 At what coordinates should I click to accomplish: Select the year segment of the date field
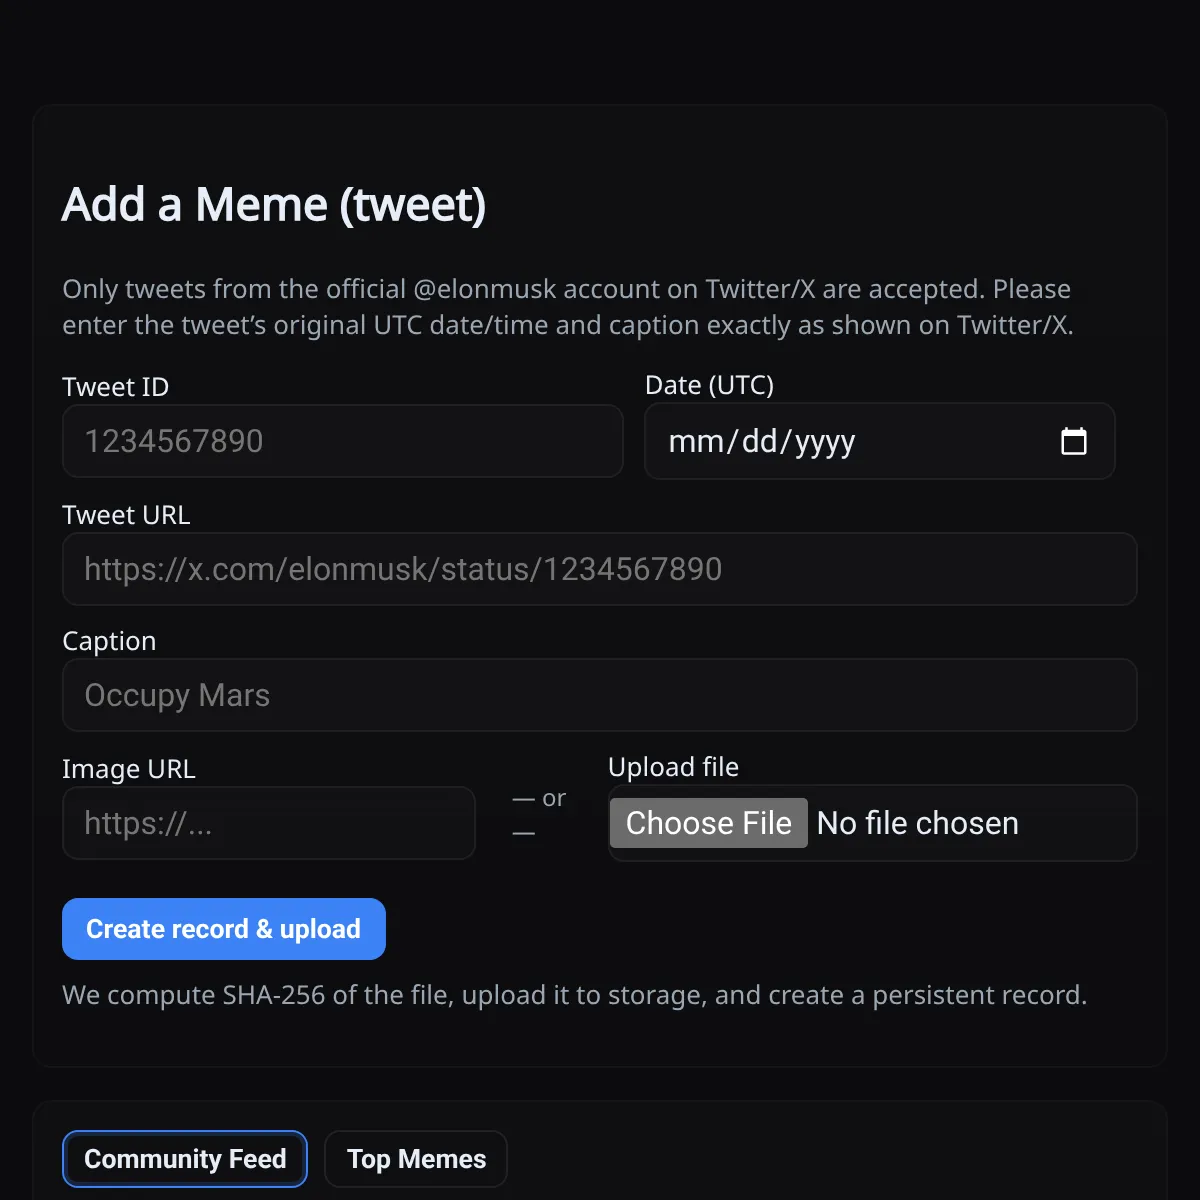point(825,441)
